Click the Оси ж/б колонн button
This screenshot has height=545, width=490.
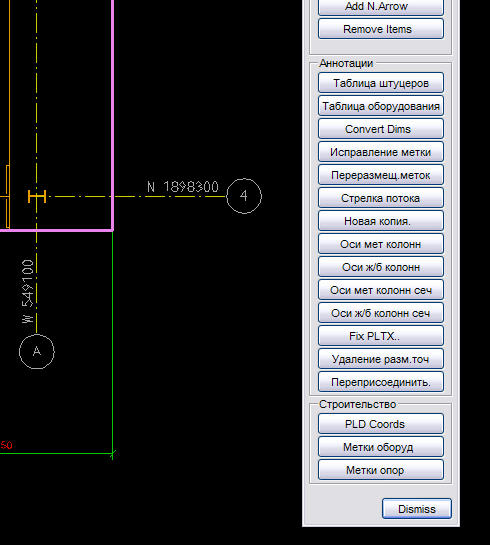pos(381,267)
